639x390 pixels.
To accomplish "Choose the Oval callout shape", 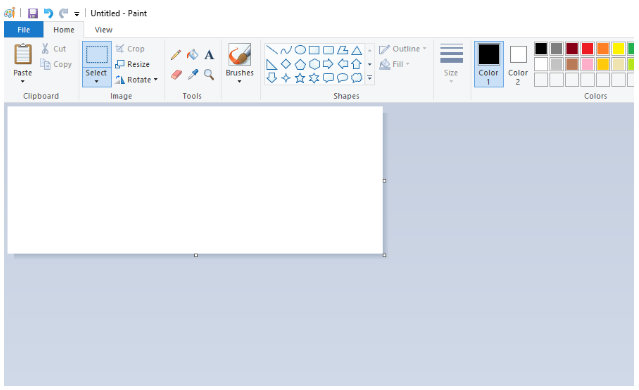I will [x=343, y=78].
